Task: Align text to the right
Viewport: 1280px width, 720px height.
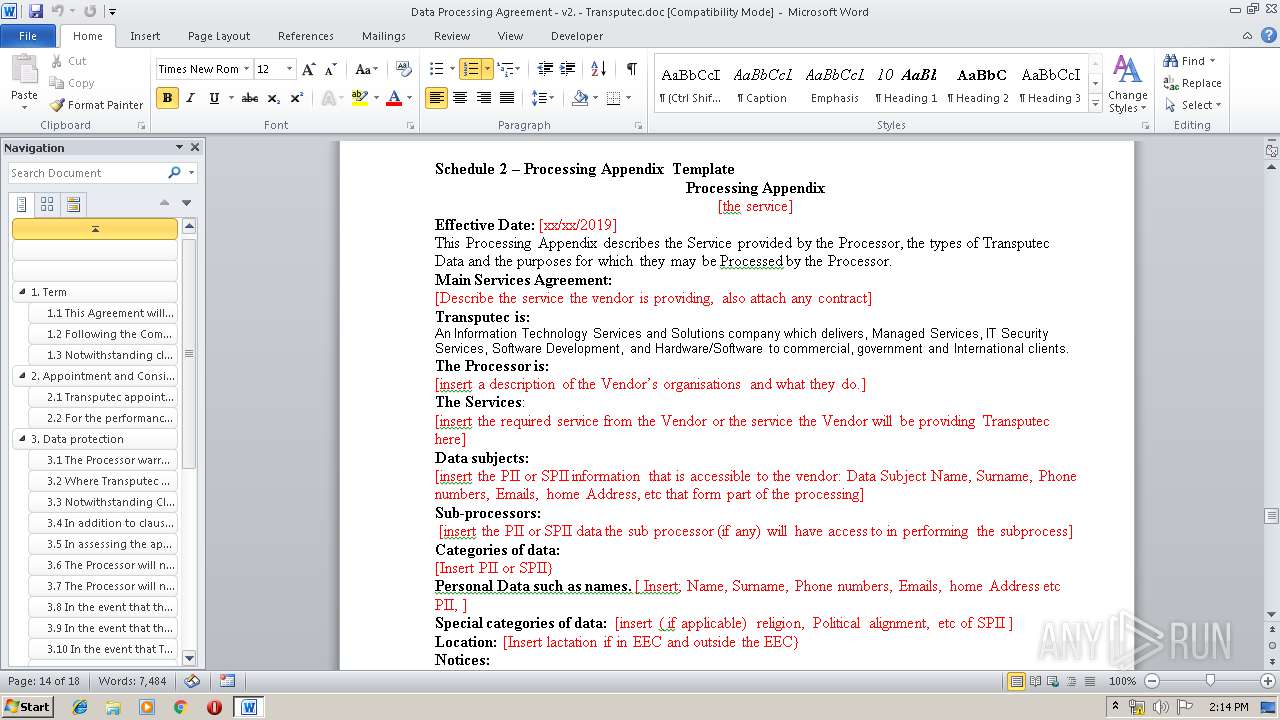Action: pyautogui.click(x=484, y=98)
